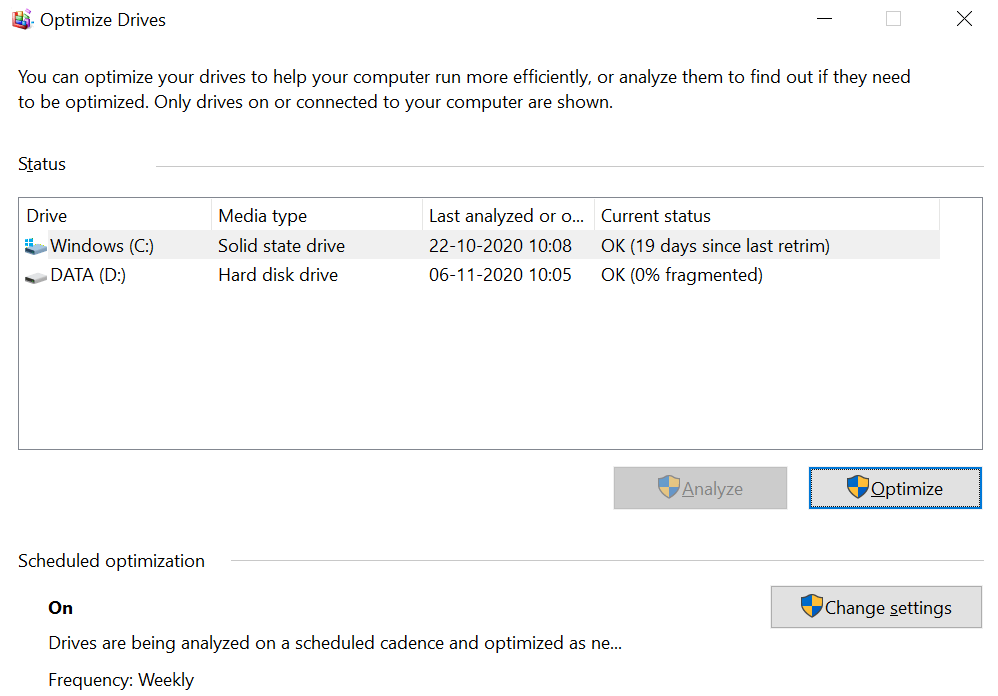Minimize the Optimize Drives window
Image resolution: width=998 pixels, height=696 pixels.
point(824,18)
